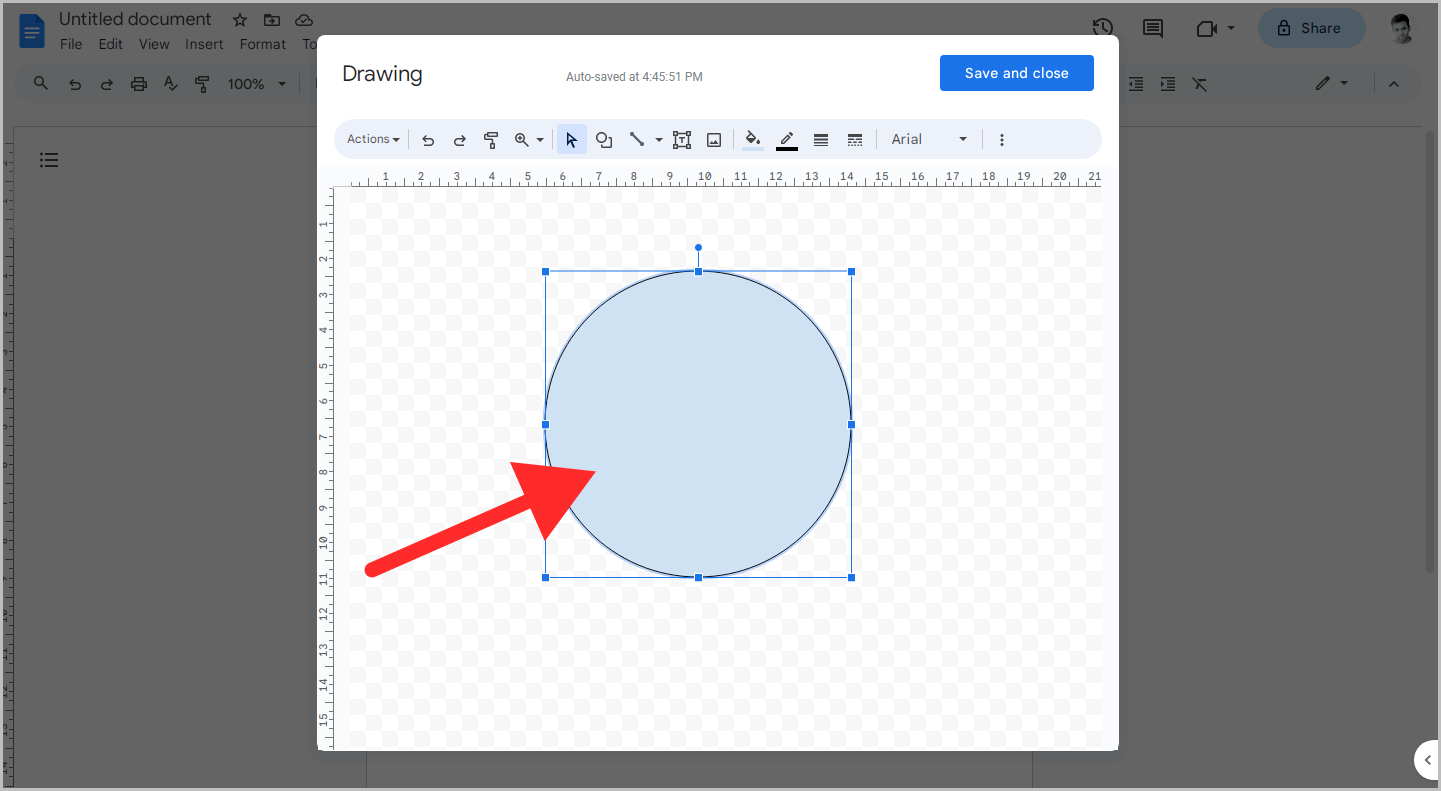This screenshot has height=791, width=1441.
Task: Select the Shape tool
Action: [x=604, y=139]
